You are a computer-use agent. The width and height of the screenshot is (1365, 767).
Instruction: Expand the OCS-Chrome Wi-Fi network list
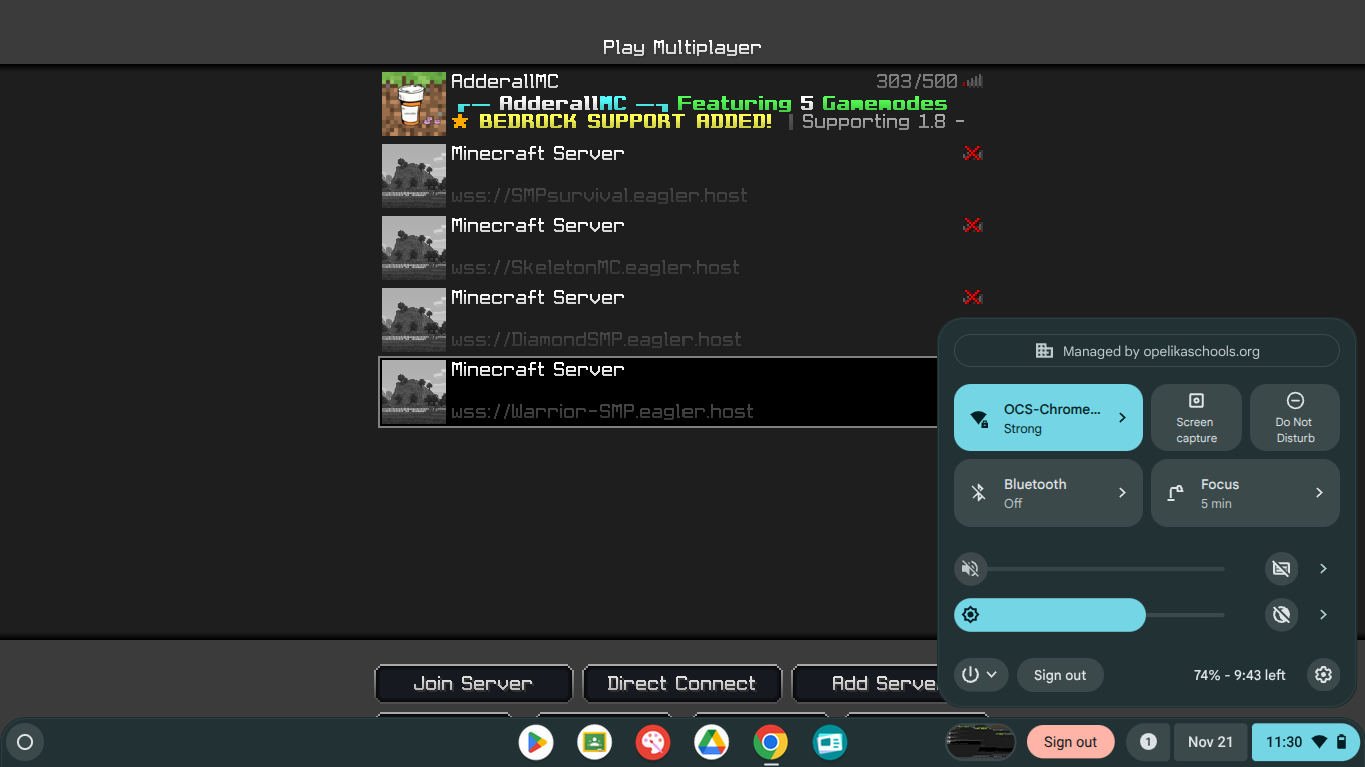tap(1122, 418)
